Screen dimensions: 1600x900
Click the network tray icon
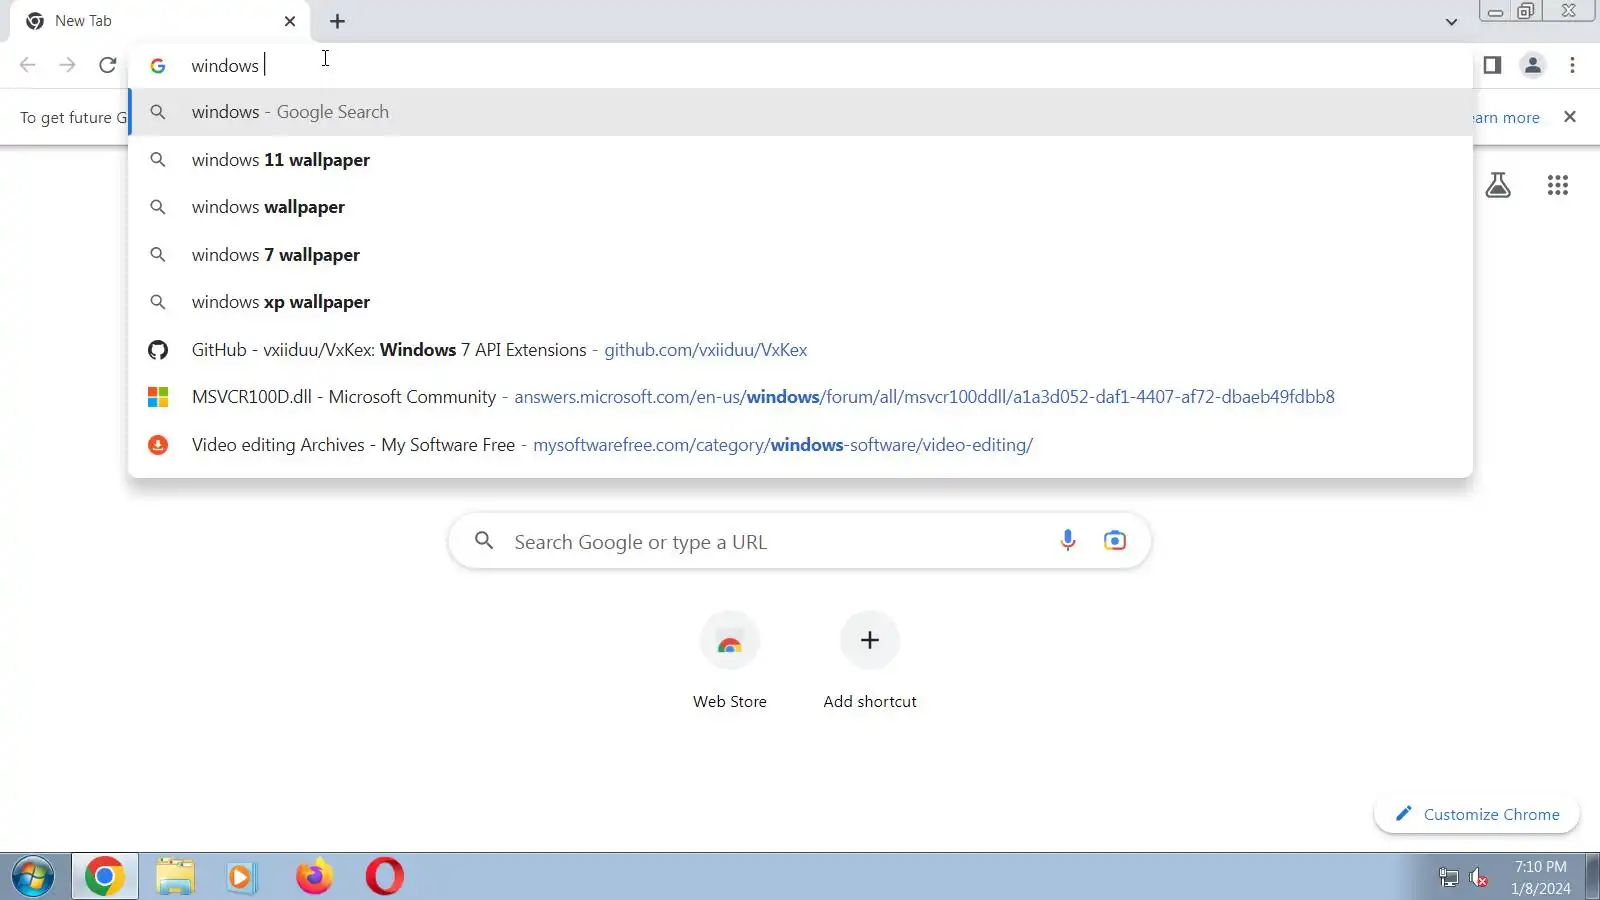point(1449,878)
